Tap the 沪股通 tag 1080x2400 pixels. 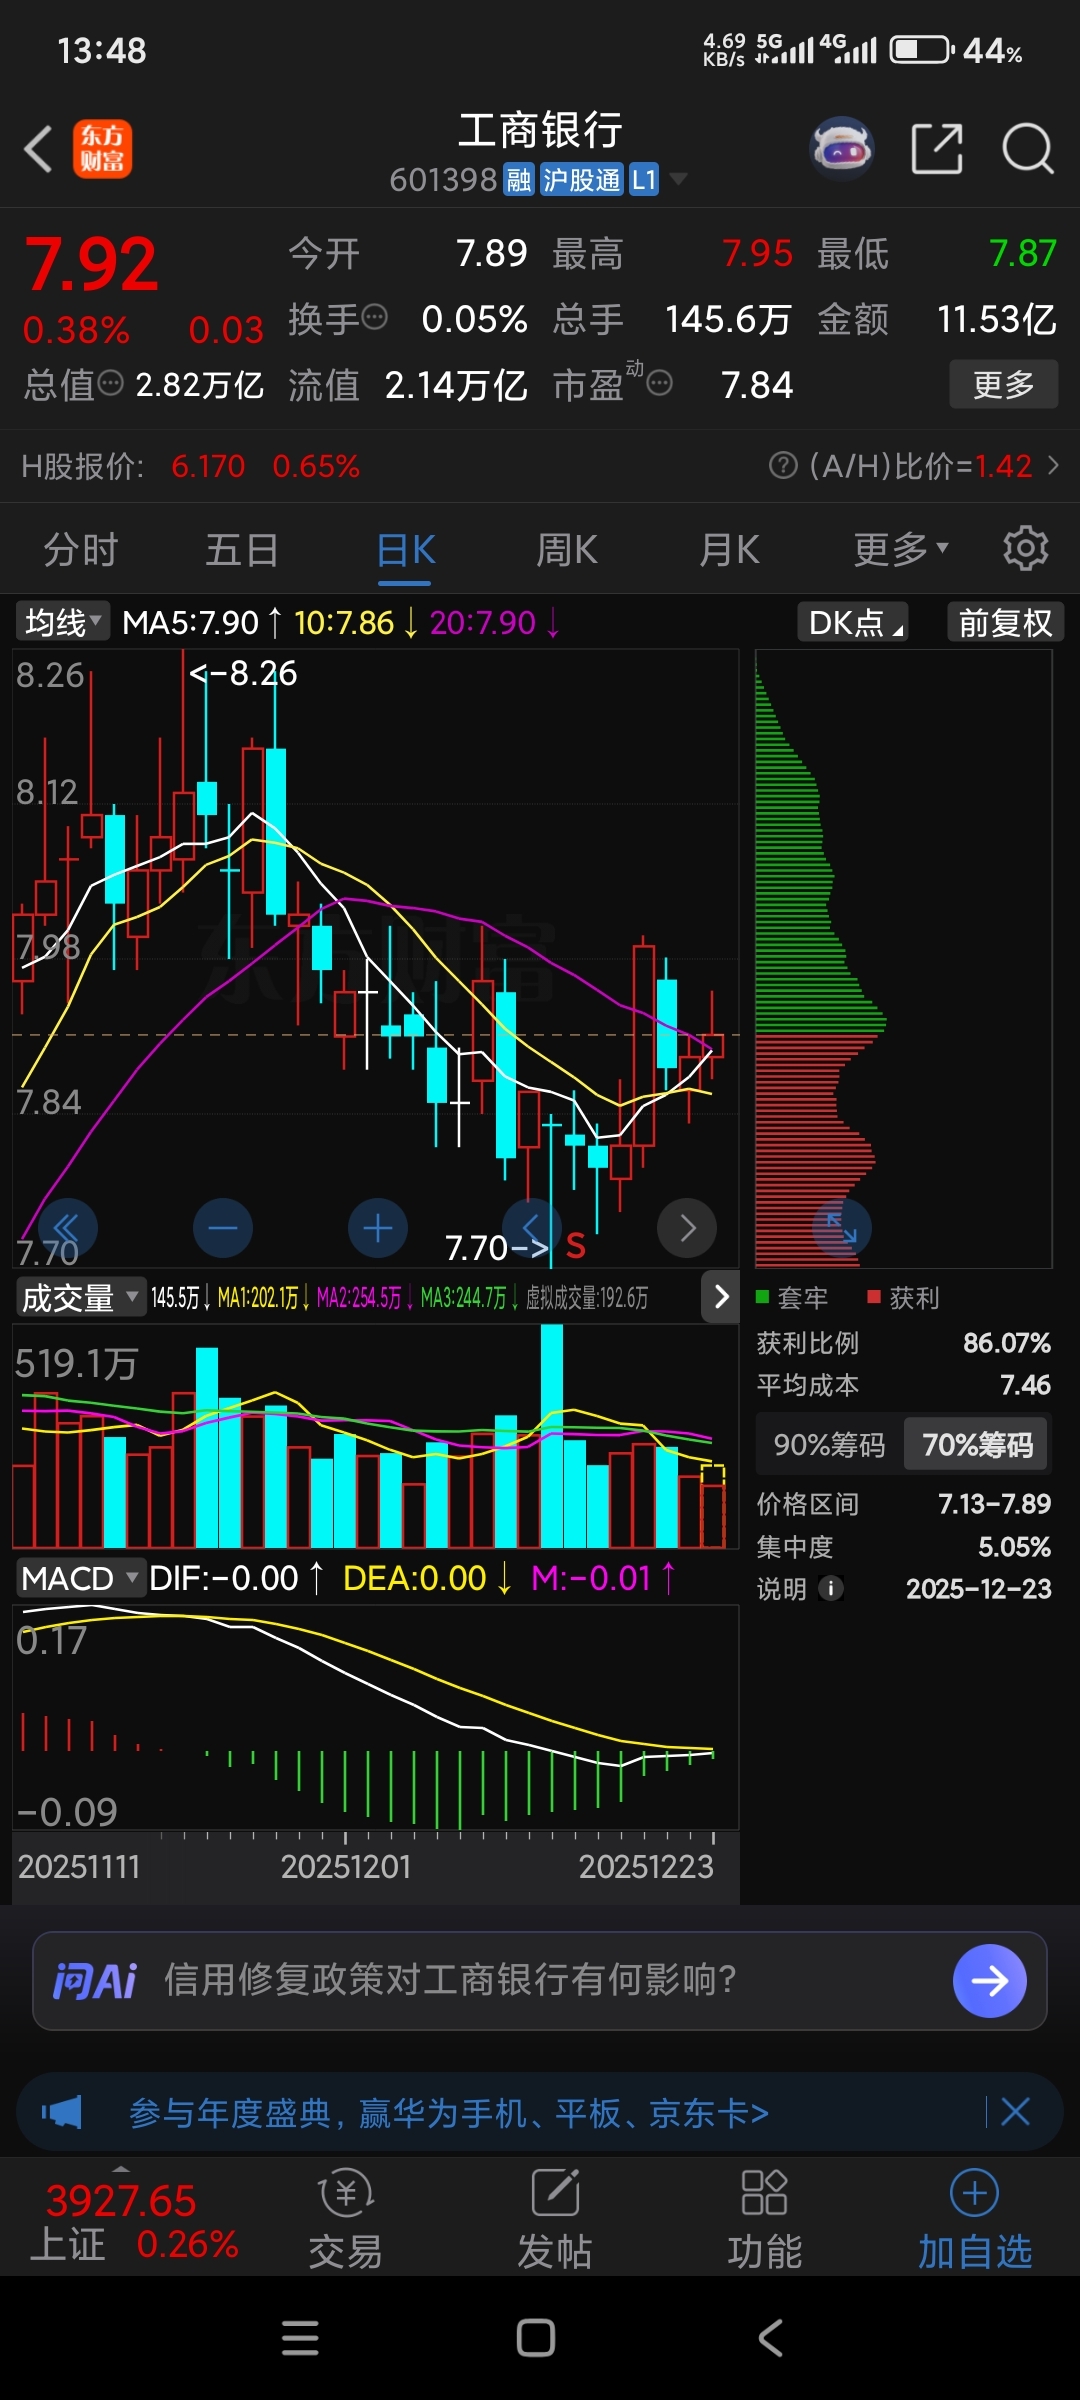pos(582,180)
